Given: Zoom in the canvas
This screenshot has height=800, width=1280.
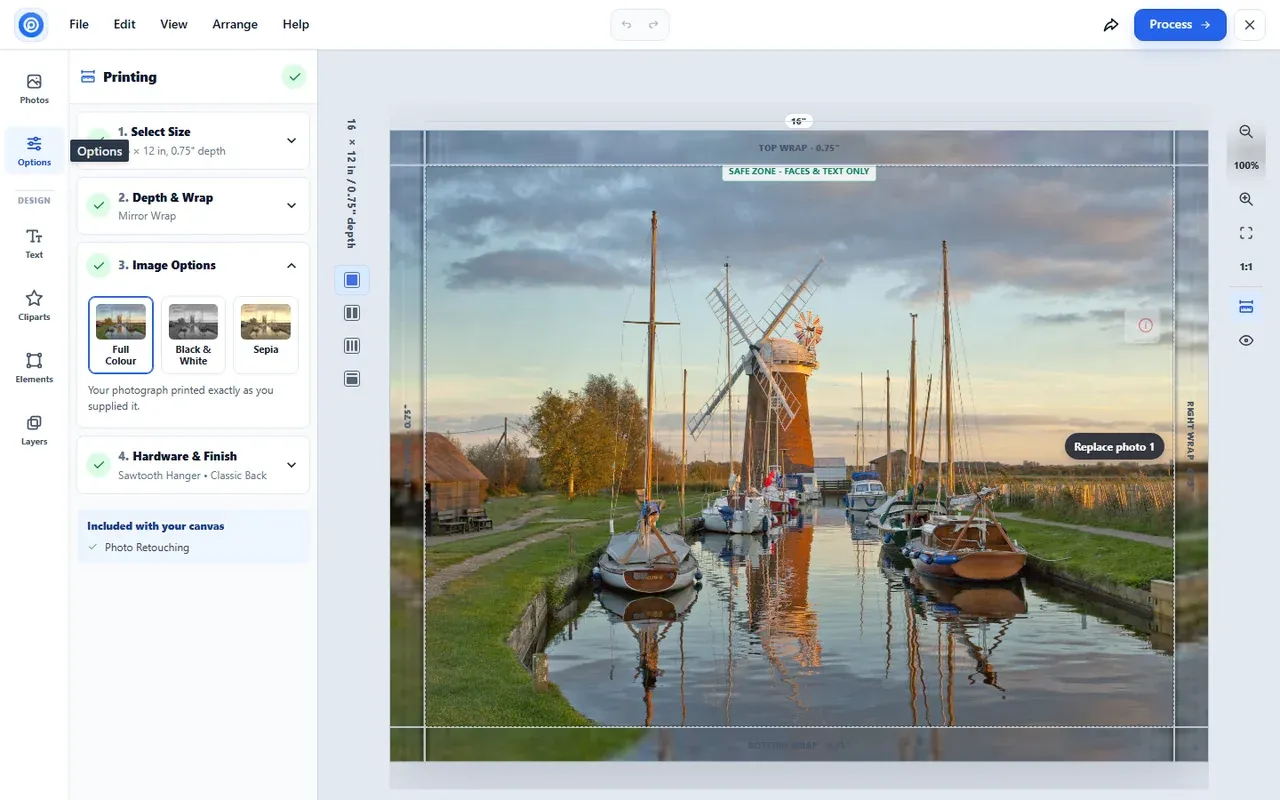Looking at the screenshot, I should 1246,199.
